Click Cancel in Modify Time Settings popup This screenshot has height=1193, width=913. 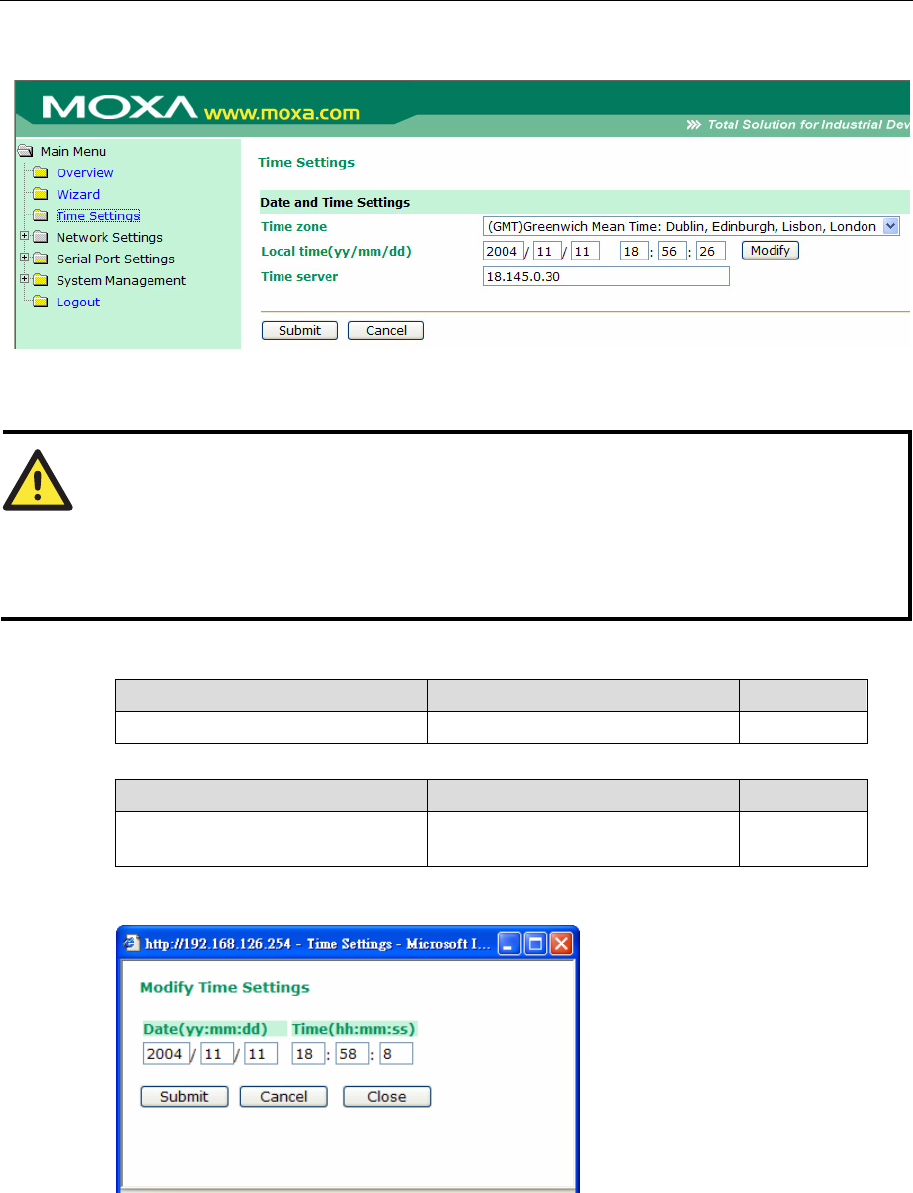coord(284,1096)
